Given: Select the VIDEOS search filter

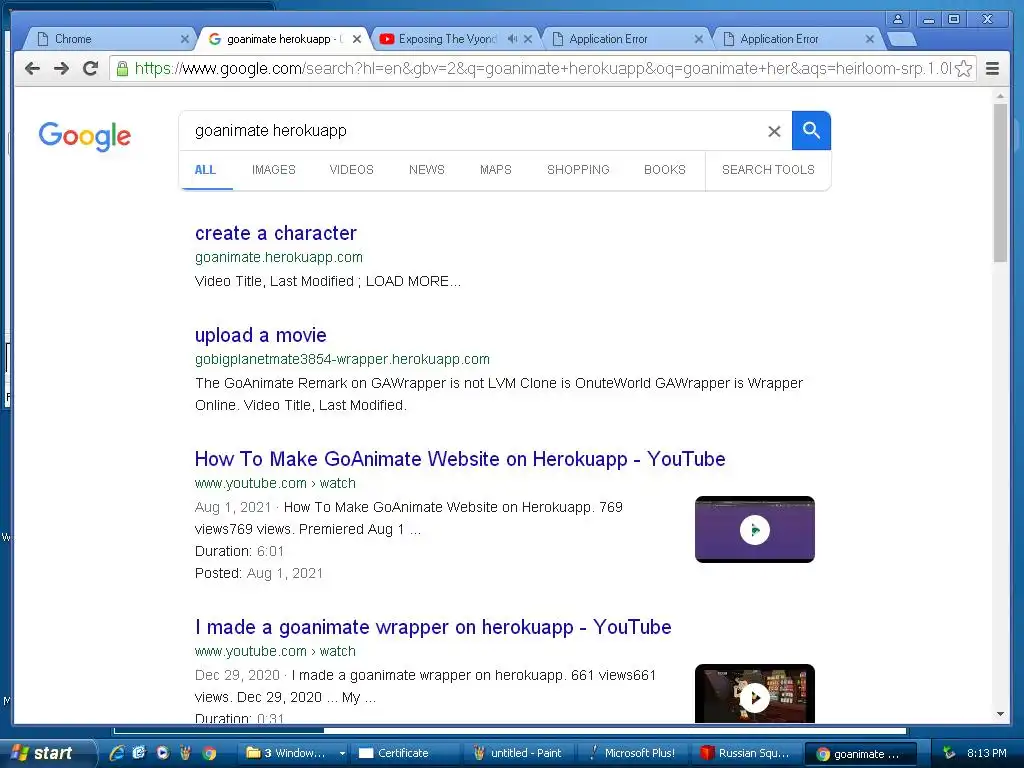Looking at the screenshot, I should [351, 170].
